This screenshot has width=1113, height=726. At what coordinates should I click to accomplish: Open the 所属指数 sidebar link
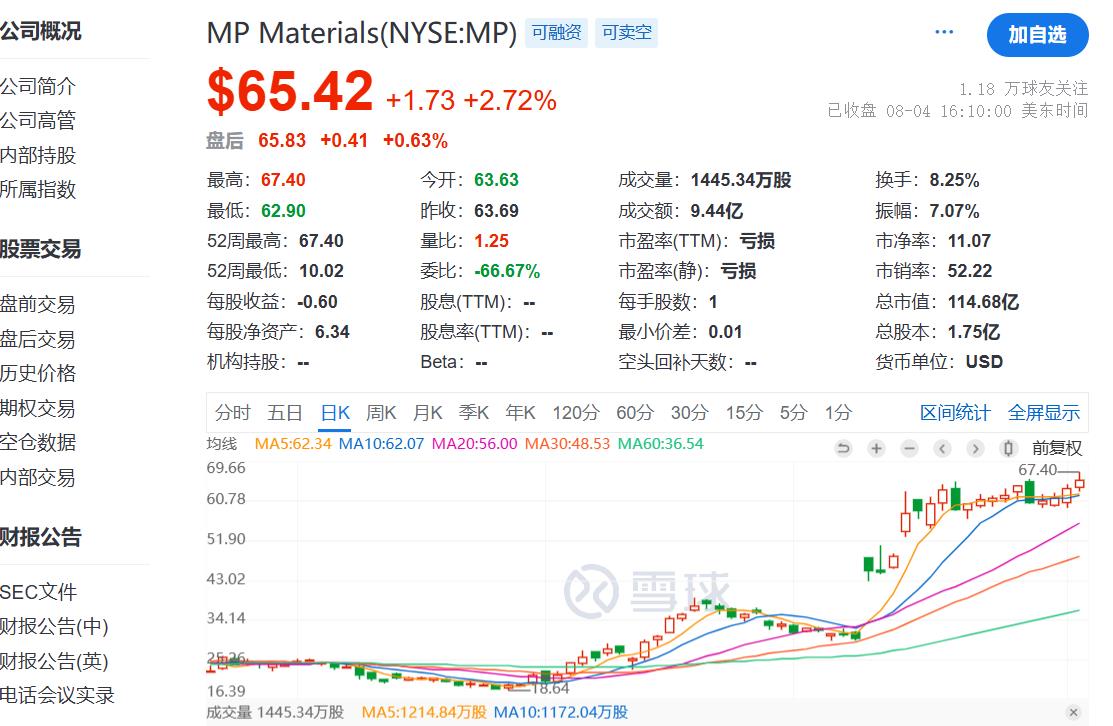(38, 189)
